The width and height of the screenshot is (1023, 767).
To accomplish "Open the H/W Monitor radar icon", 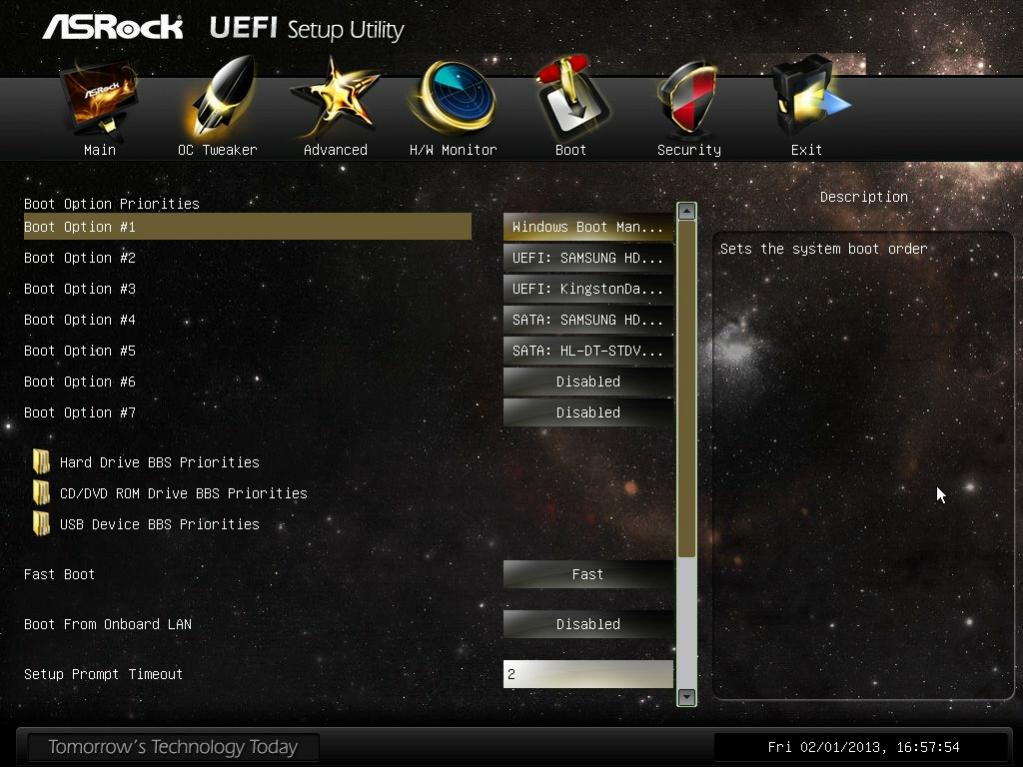I will point(453,97).
